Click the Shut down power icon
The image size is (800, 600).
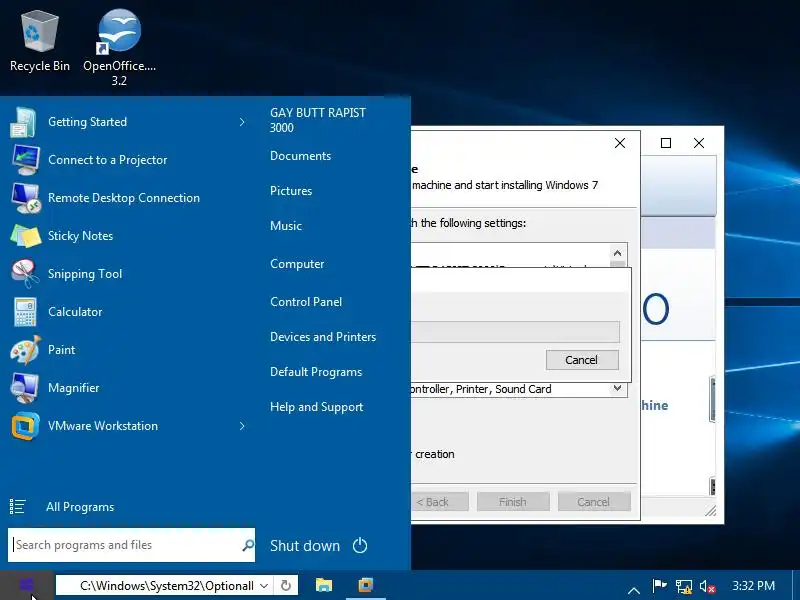(360, 545)
